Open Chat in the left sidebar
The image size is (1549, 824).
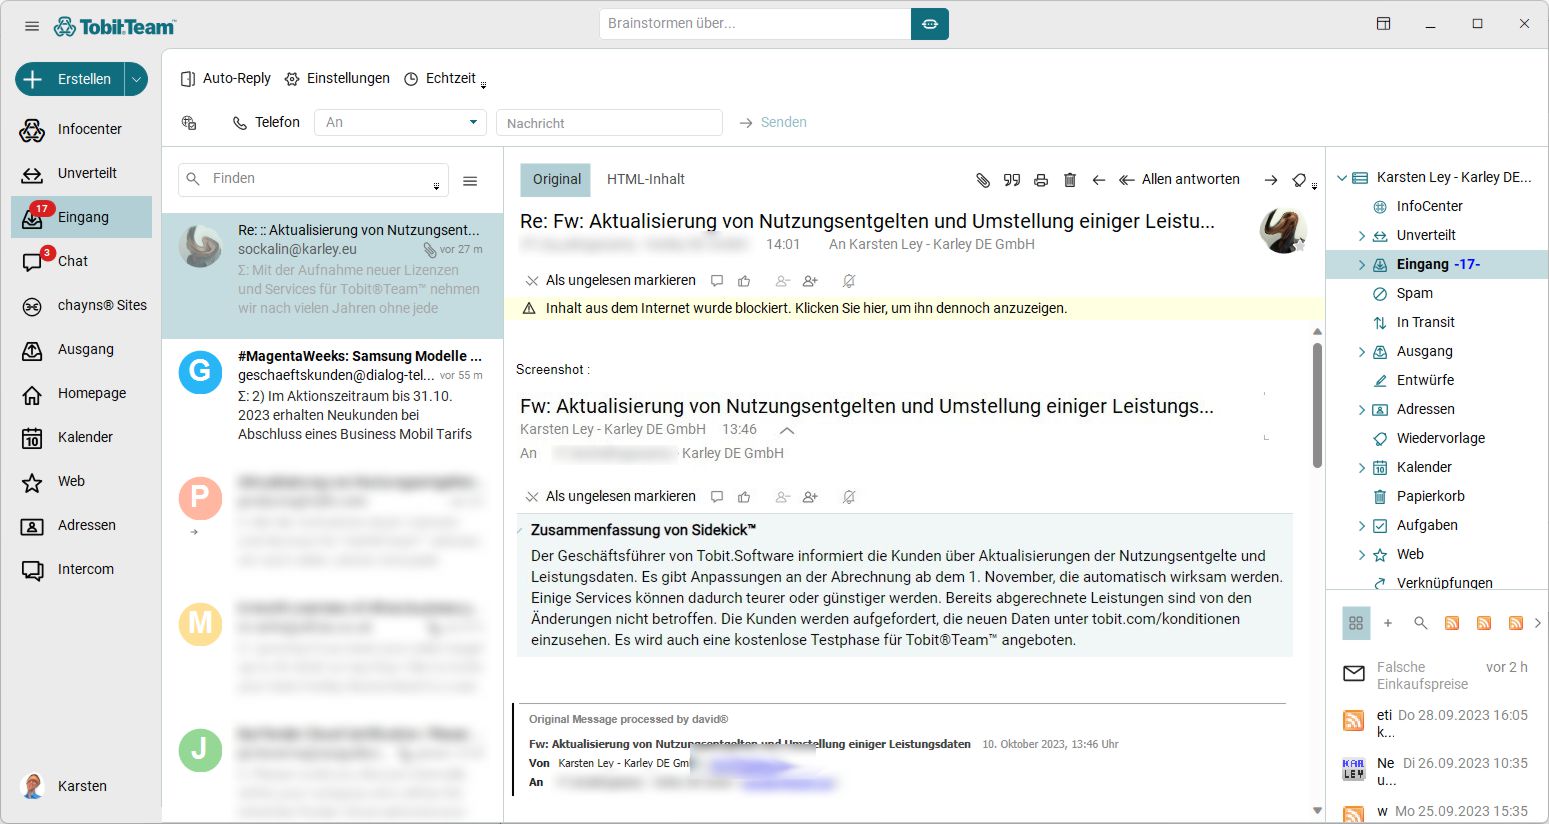(x=73, y=261)
